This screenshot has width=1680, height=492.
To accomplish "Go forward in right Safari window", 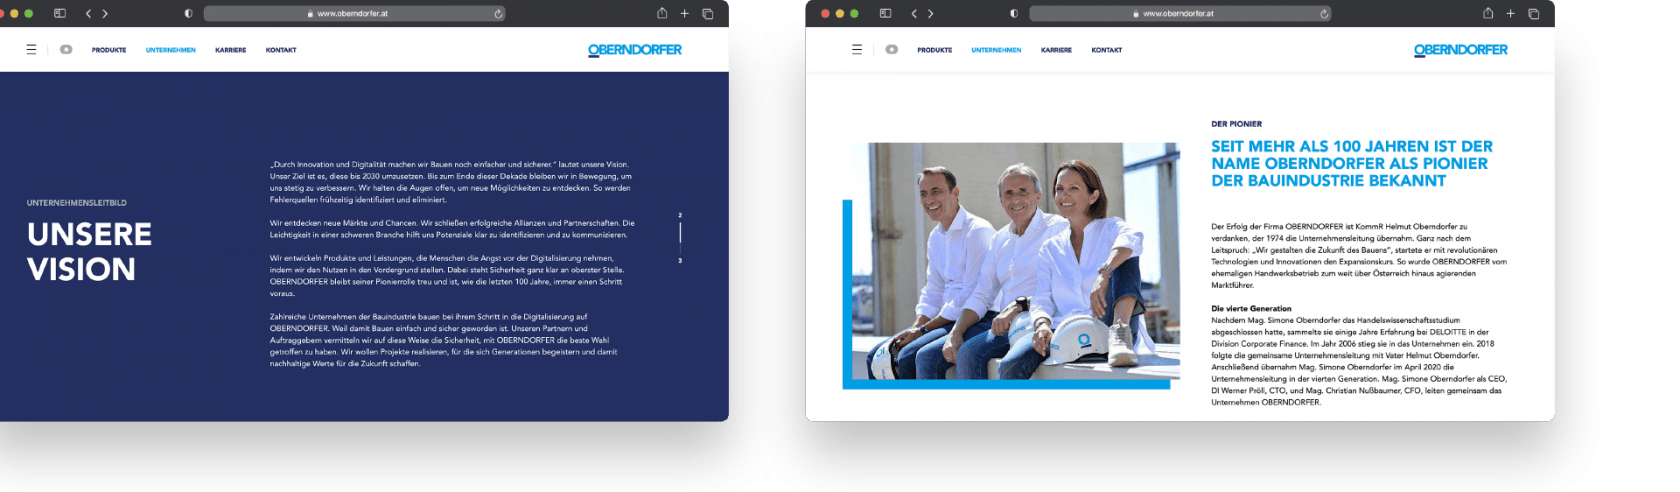I will point(931,13).
